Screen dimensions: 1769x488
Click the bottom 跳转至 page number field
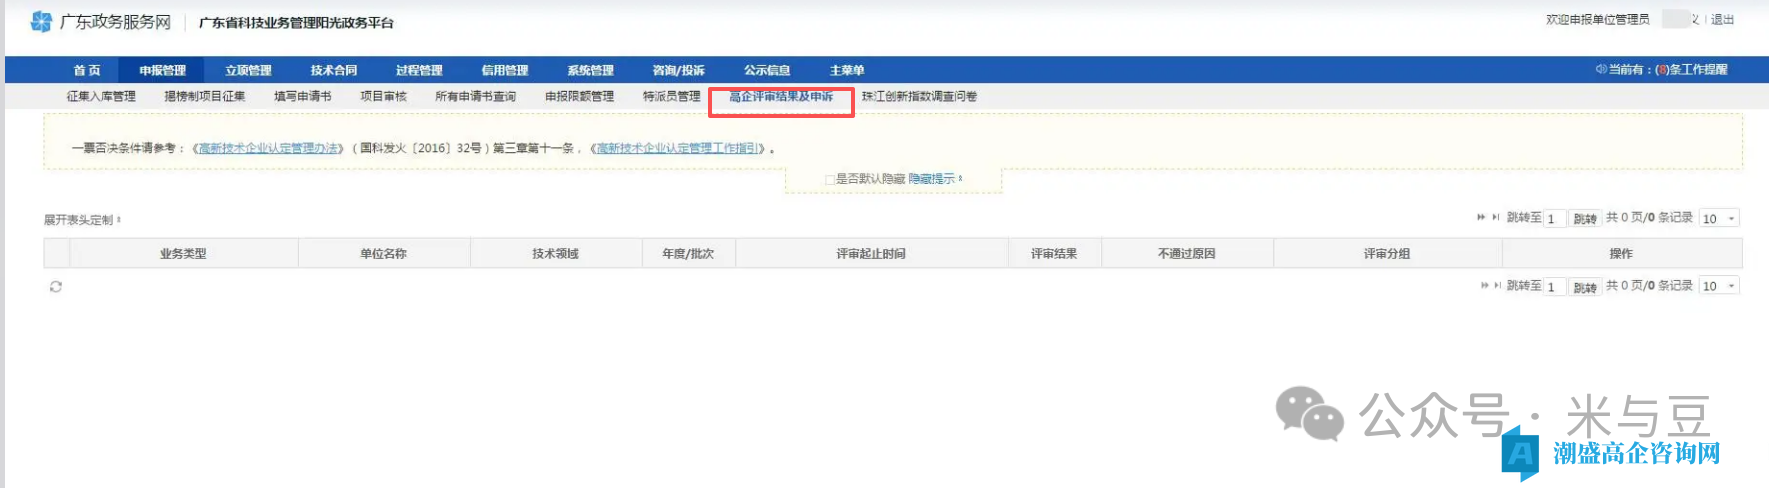[x=1554, y=287]
